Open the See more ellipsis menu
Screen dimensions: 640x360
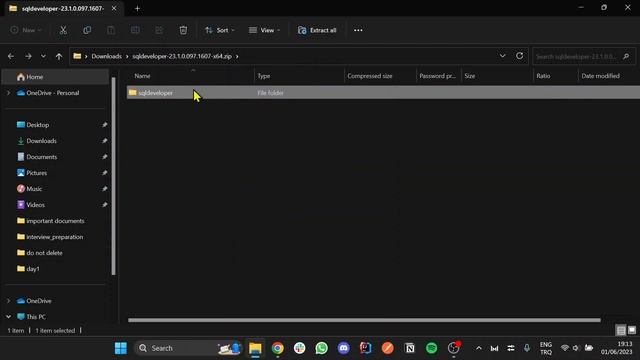tap(358, 30)
